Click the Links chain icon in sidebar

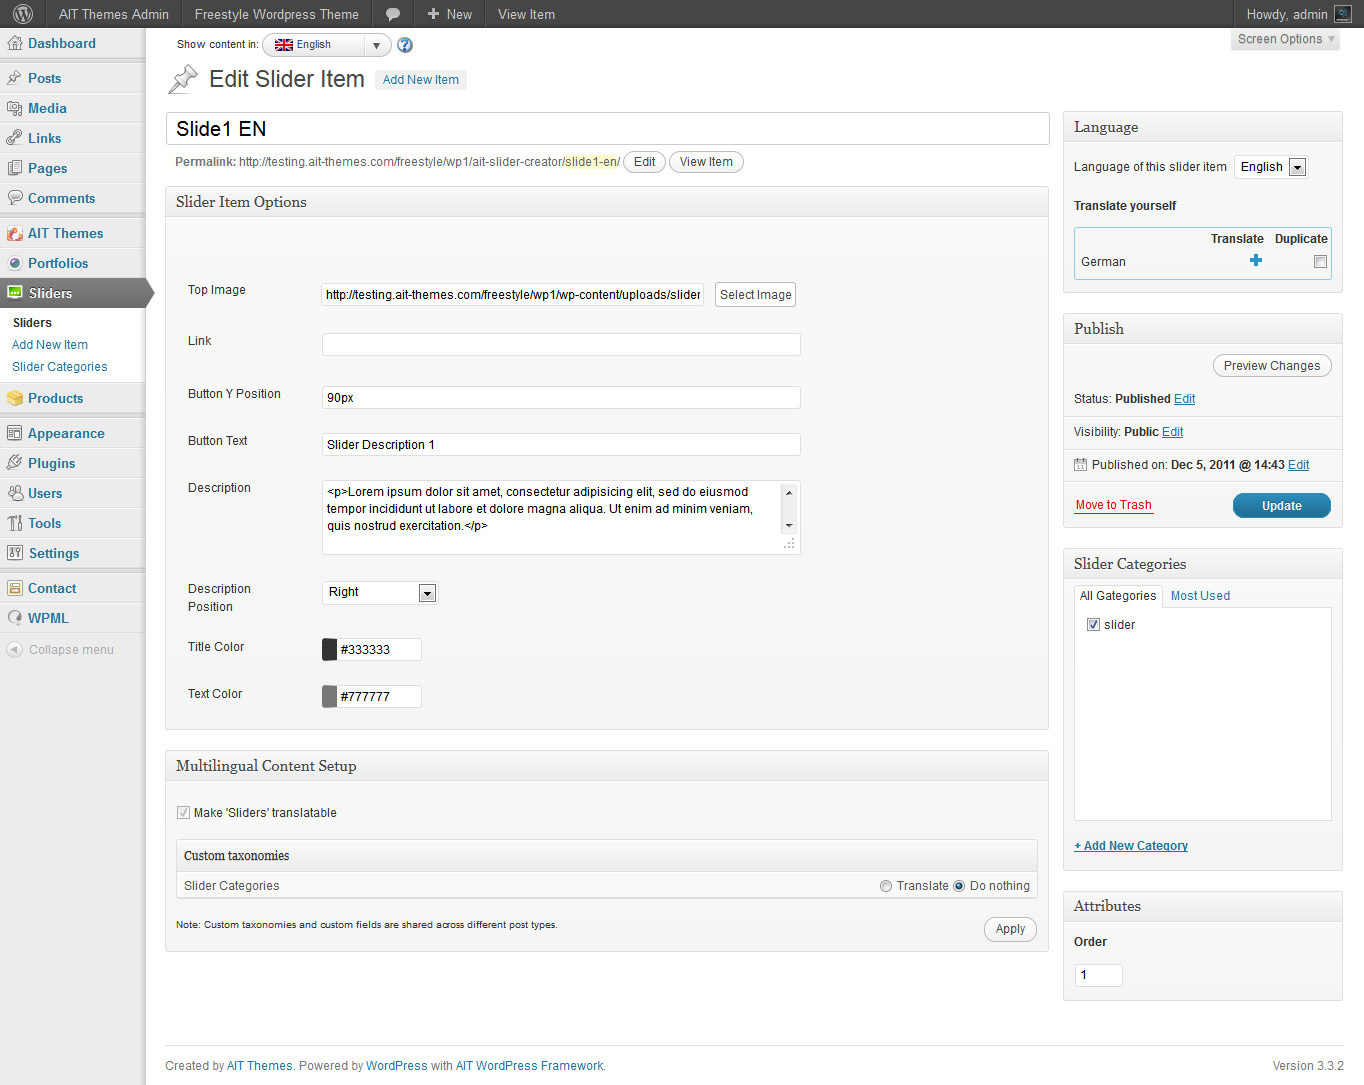(x=14, y=138)
